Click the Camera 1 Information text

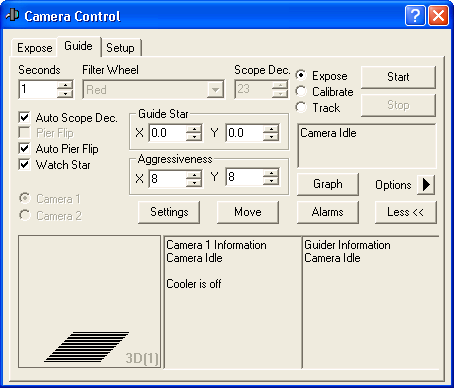[x=216, y=245]
